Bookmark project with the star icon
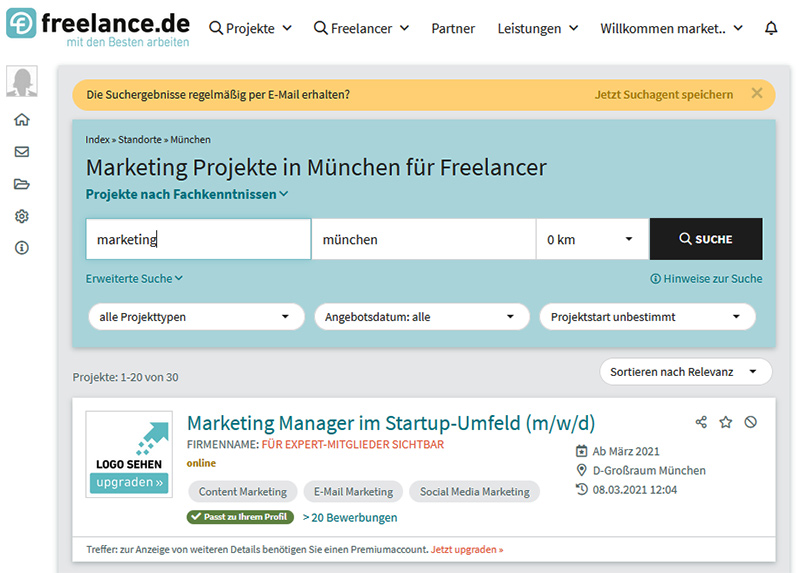The width and height of the screenshot is (800, 573). 726,422
